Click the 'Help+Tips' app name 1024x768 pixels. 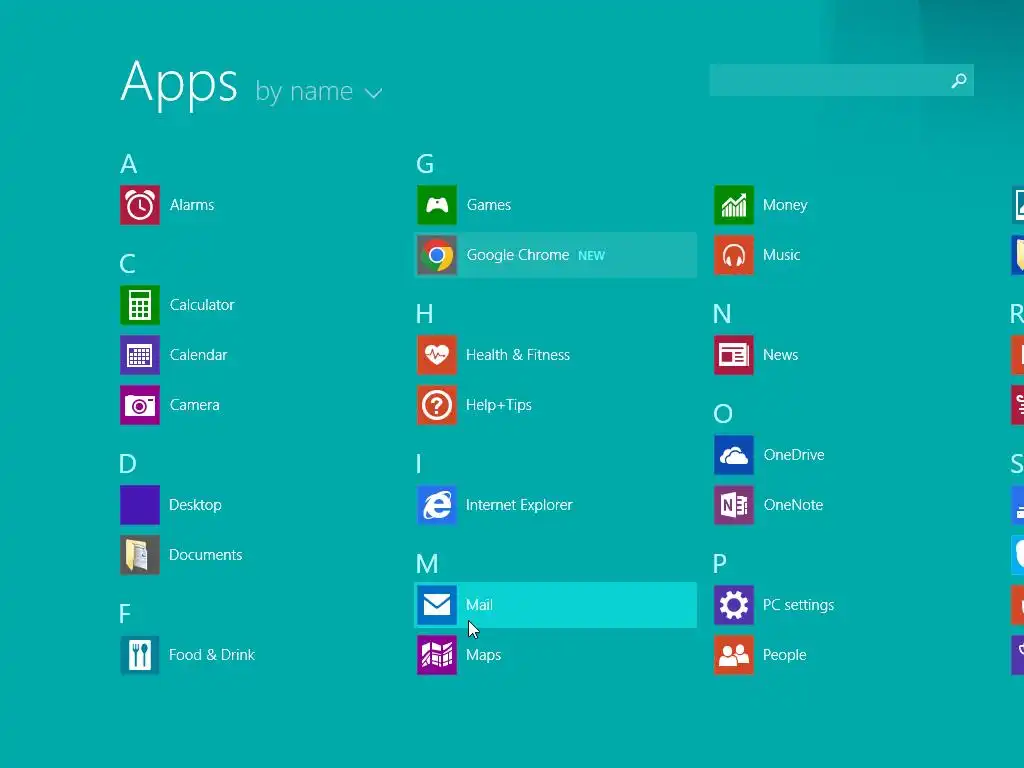tap(499, 405)
